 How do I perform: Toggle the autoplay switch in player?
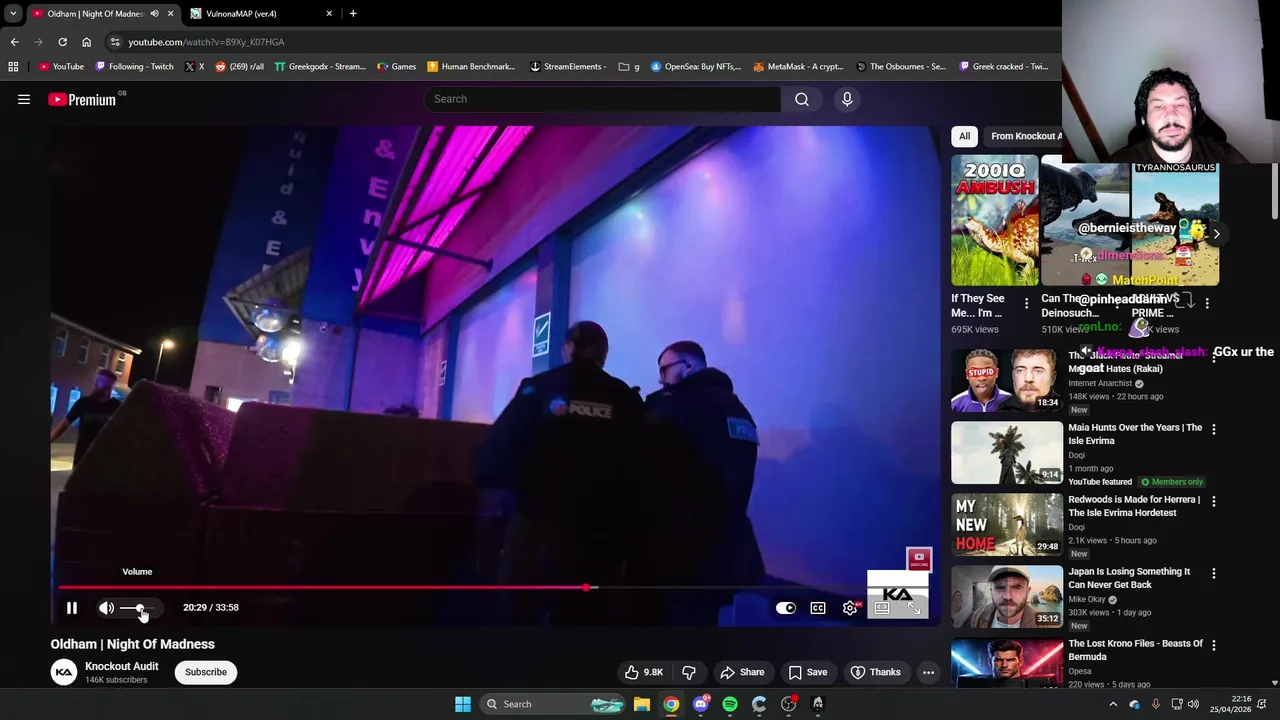[786, 608]
